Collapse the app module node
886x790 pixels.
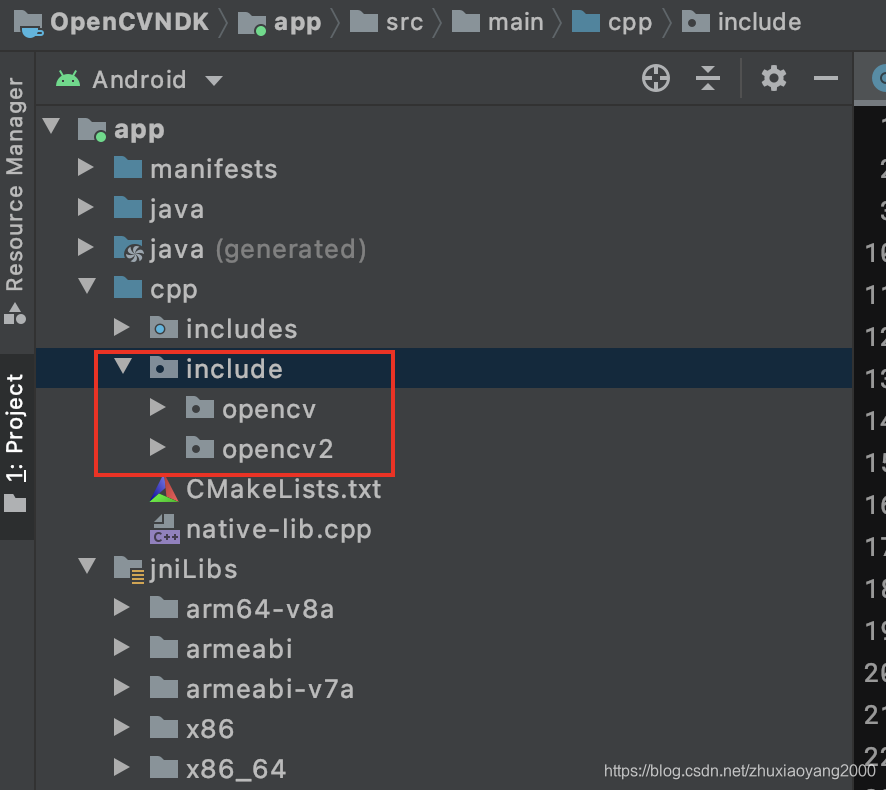(51, 125)
